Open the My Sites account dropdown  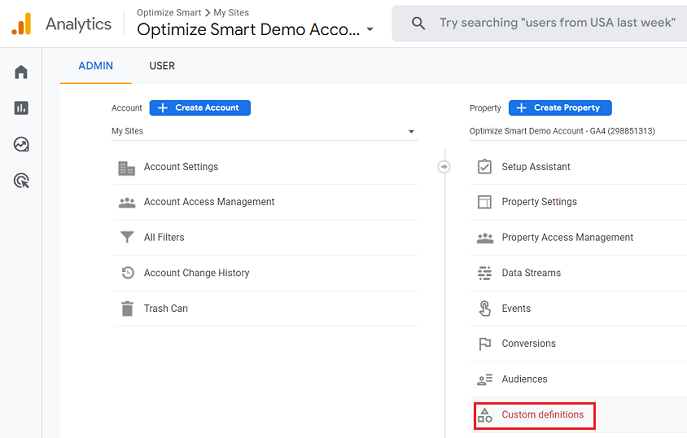pos(264,131)
